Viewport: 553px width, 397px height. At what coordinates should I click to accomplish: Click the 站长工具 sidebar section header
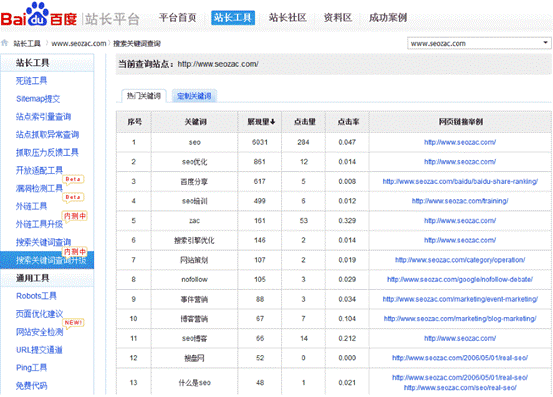[x=47, y=63]
